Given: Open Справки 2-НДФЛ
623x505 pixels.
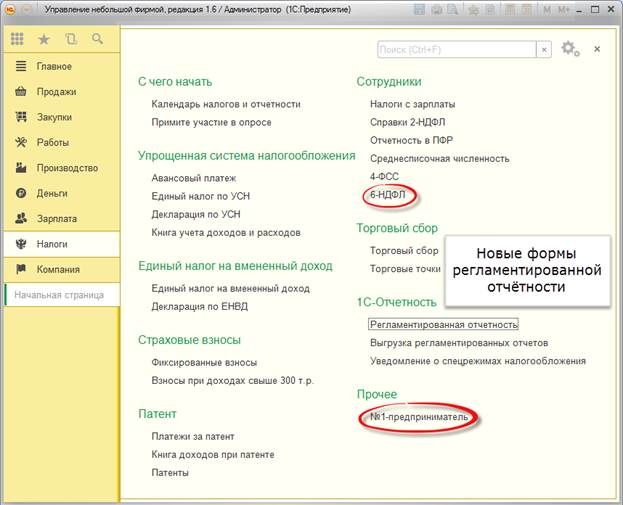Looking at the screenshot, I should (x=407, y=122).
